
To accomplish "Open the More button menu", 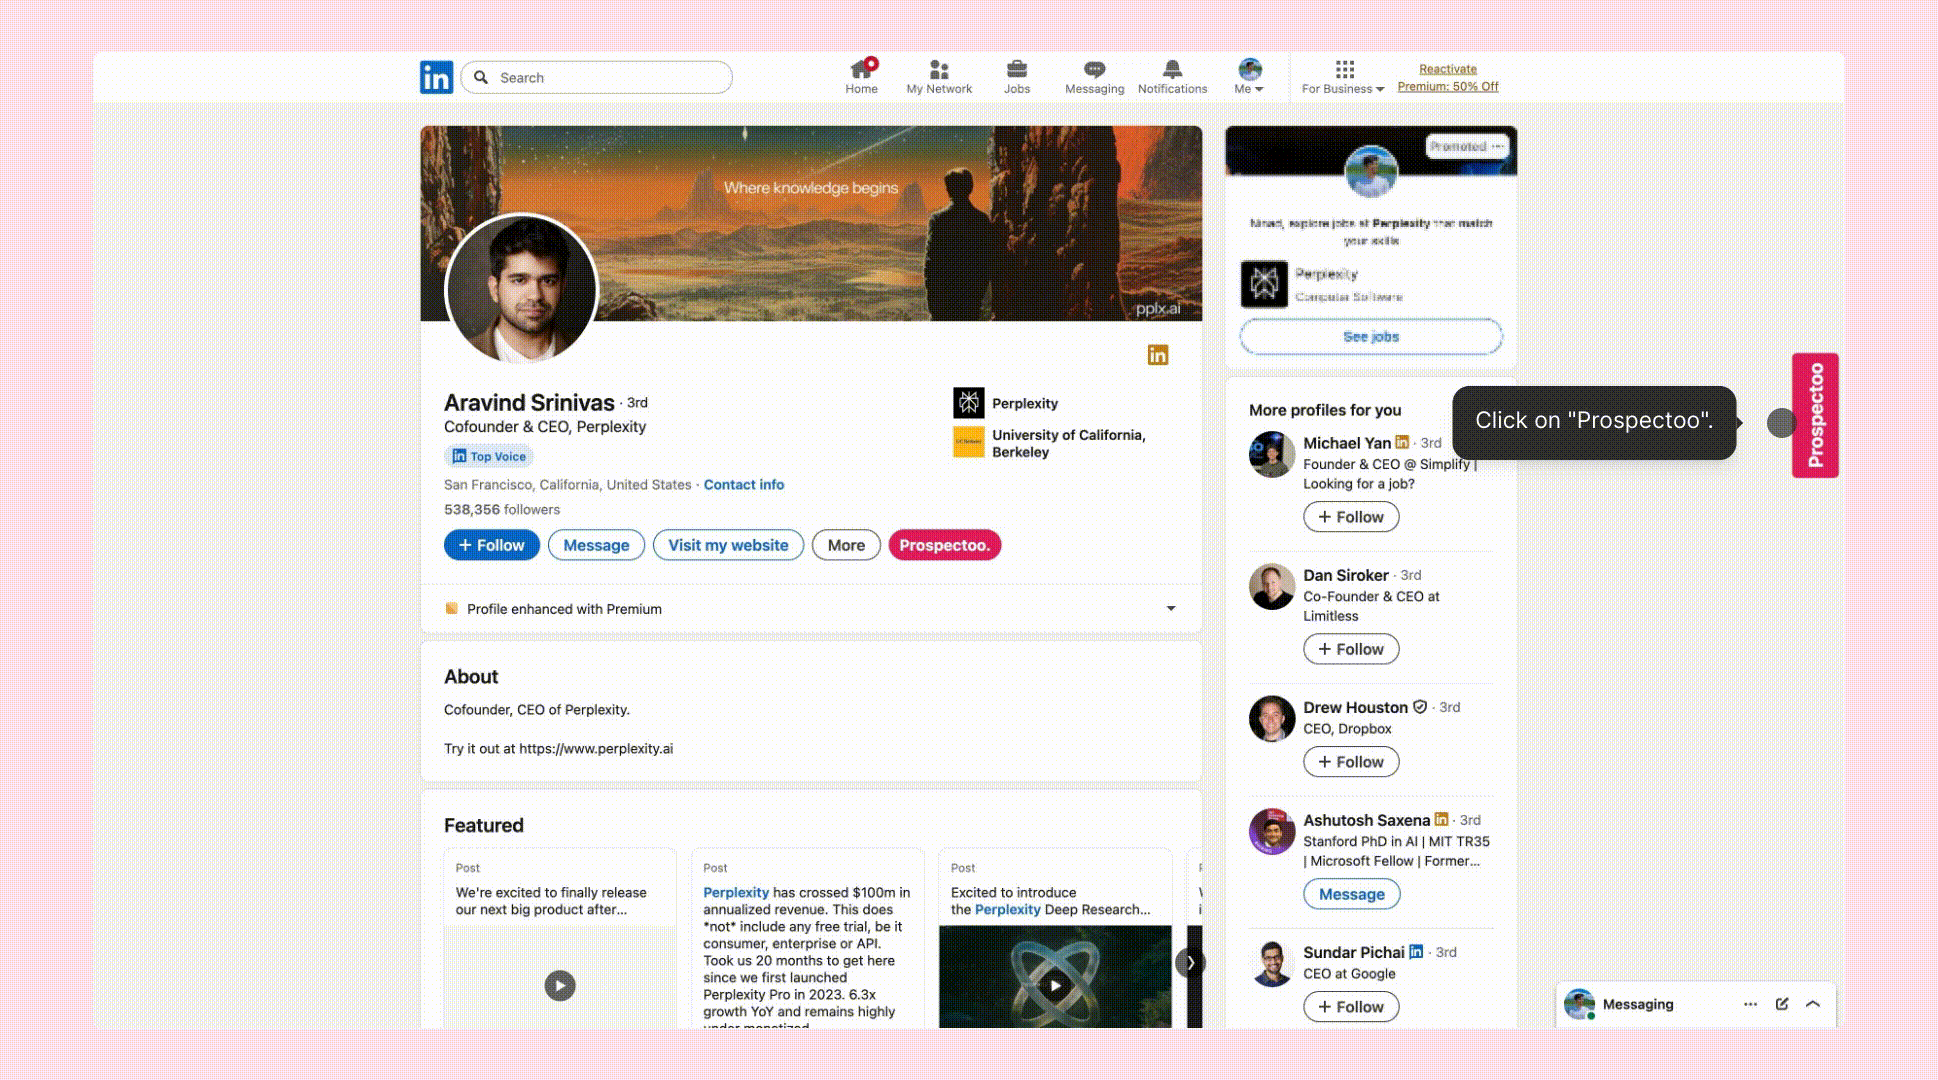I will pyautogui.click(x=846, y=545).
